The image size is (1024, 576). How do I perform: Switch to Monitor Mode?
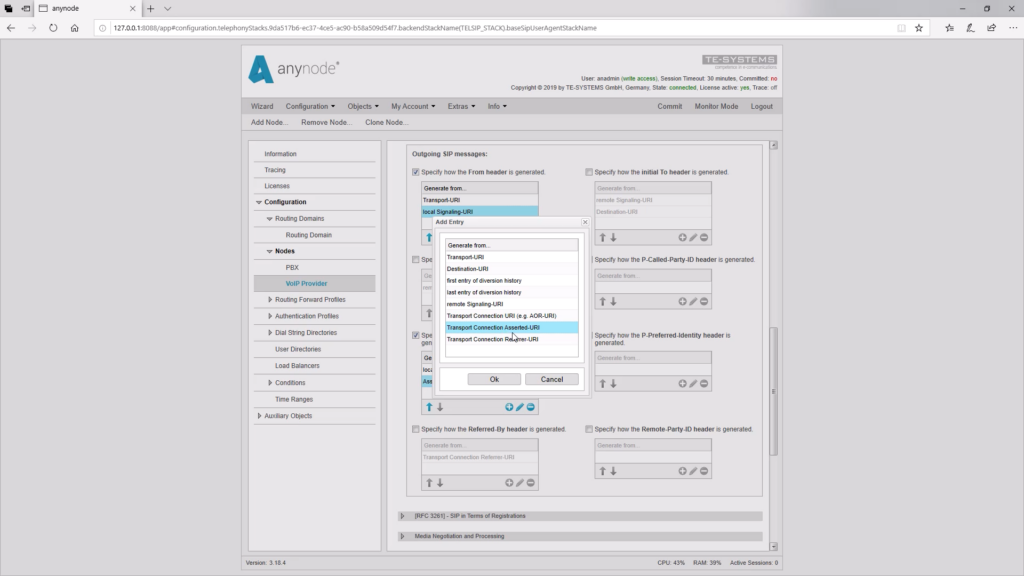point(716,106)
